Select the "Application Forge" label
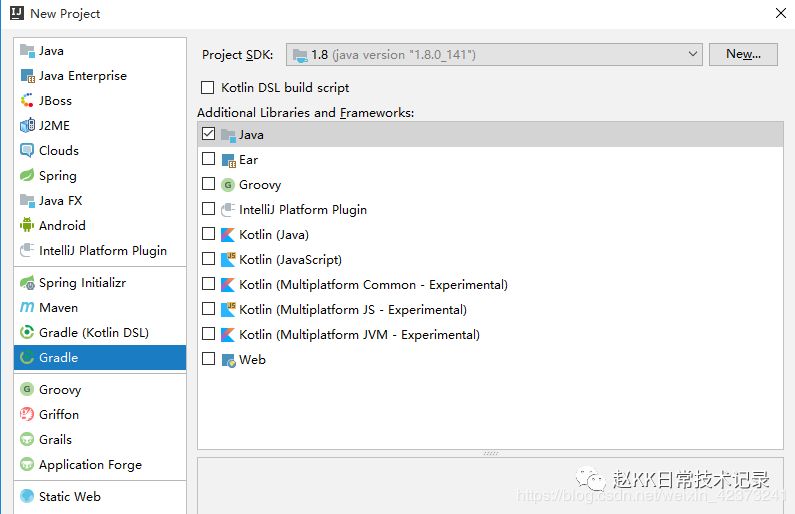This screenshot has width=795, height=514. click(x=90, y=465)
